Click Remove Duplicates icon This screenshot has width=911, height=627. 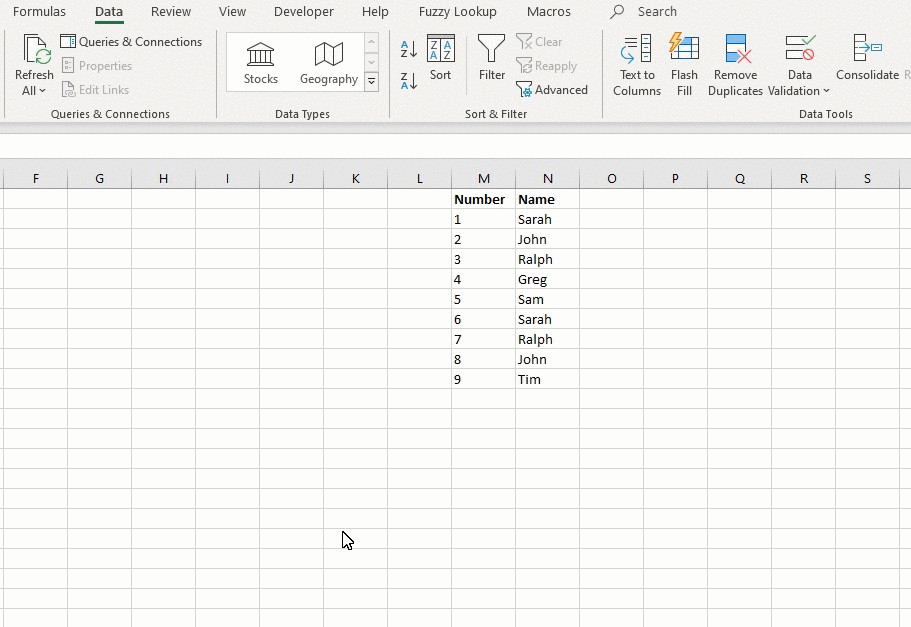pyautogui.click(x=735, y=65)
